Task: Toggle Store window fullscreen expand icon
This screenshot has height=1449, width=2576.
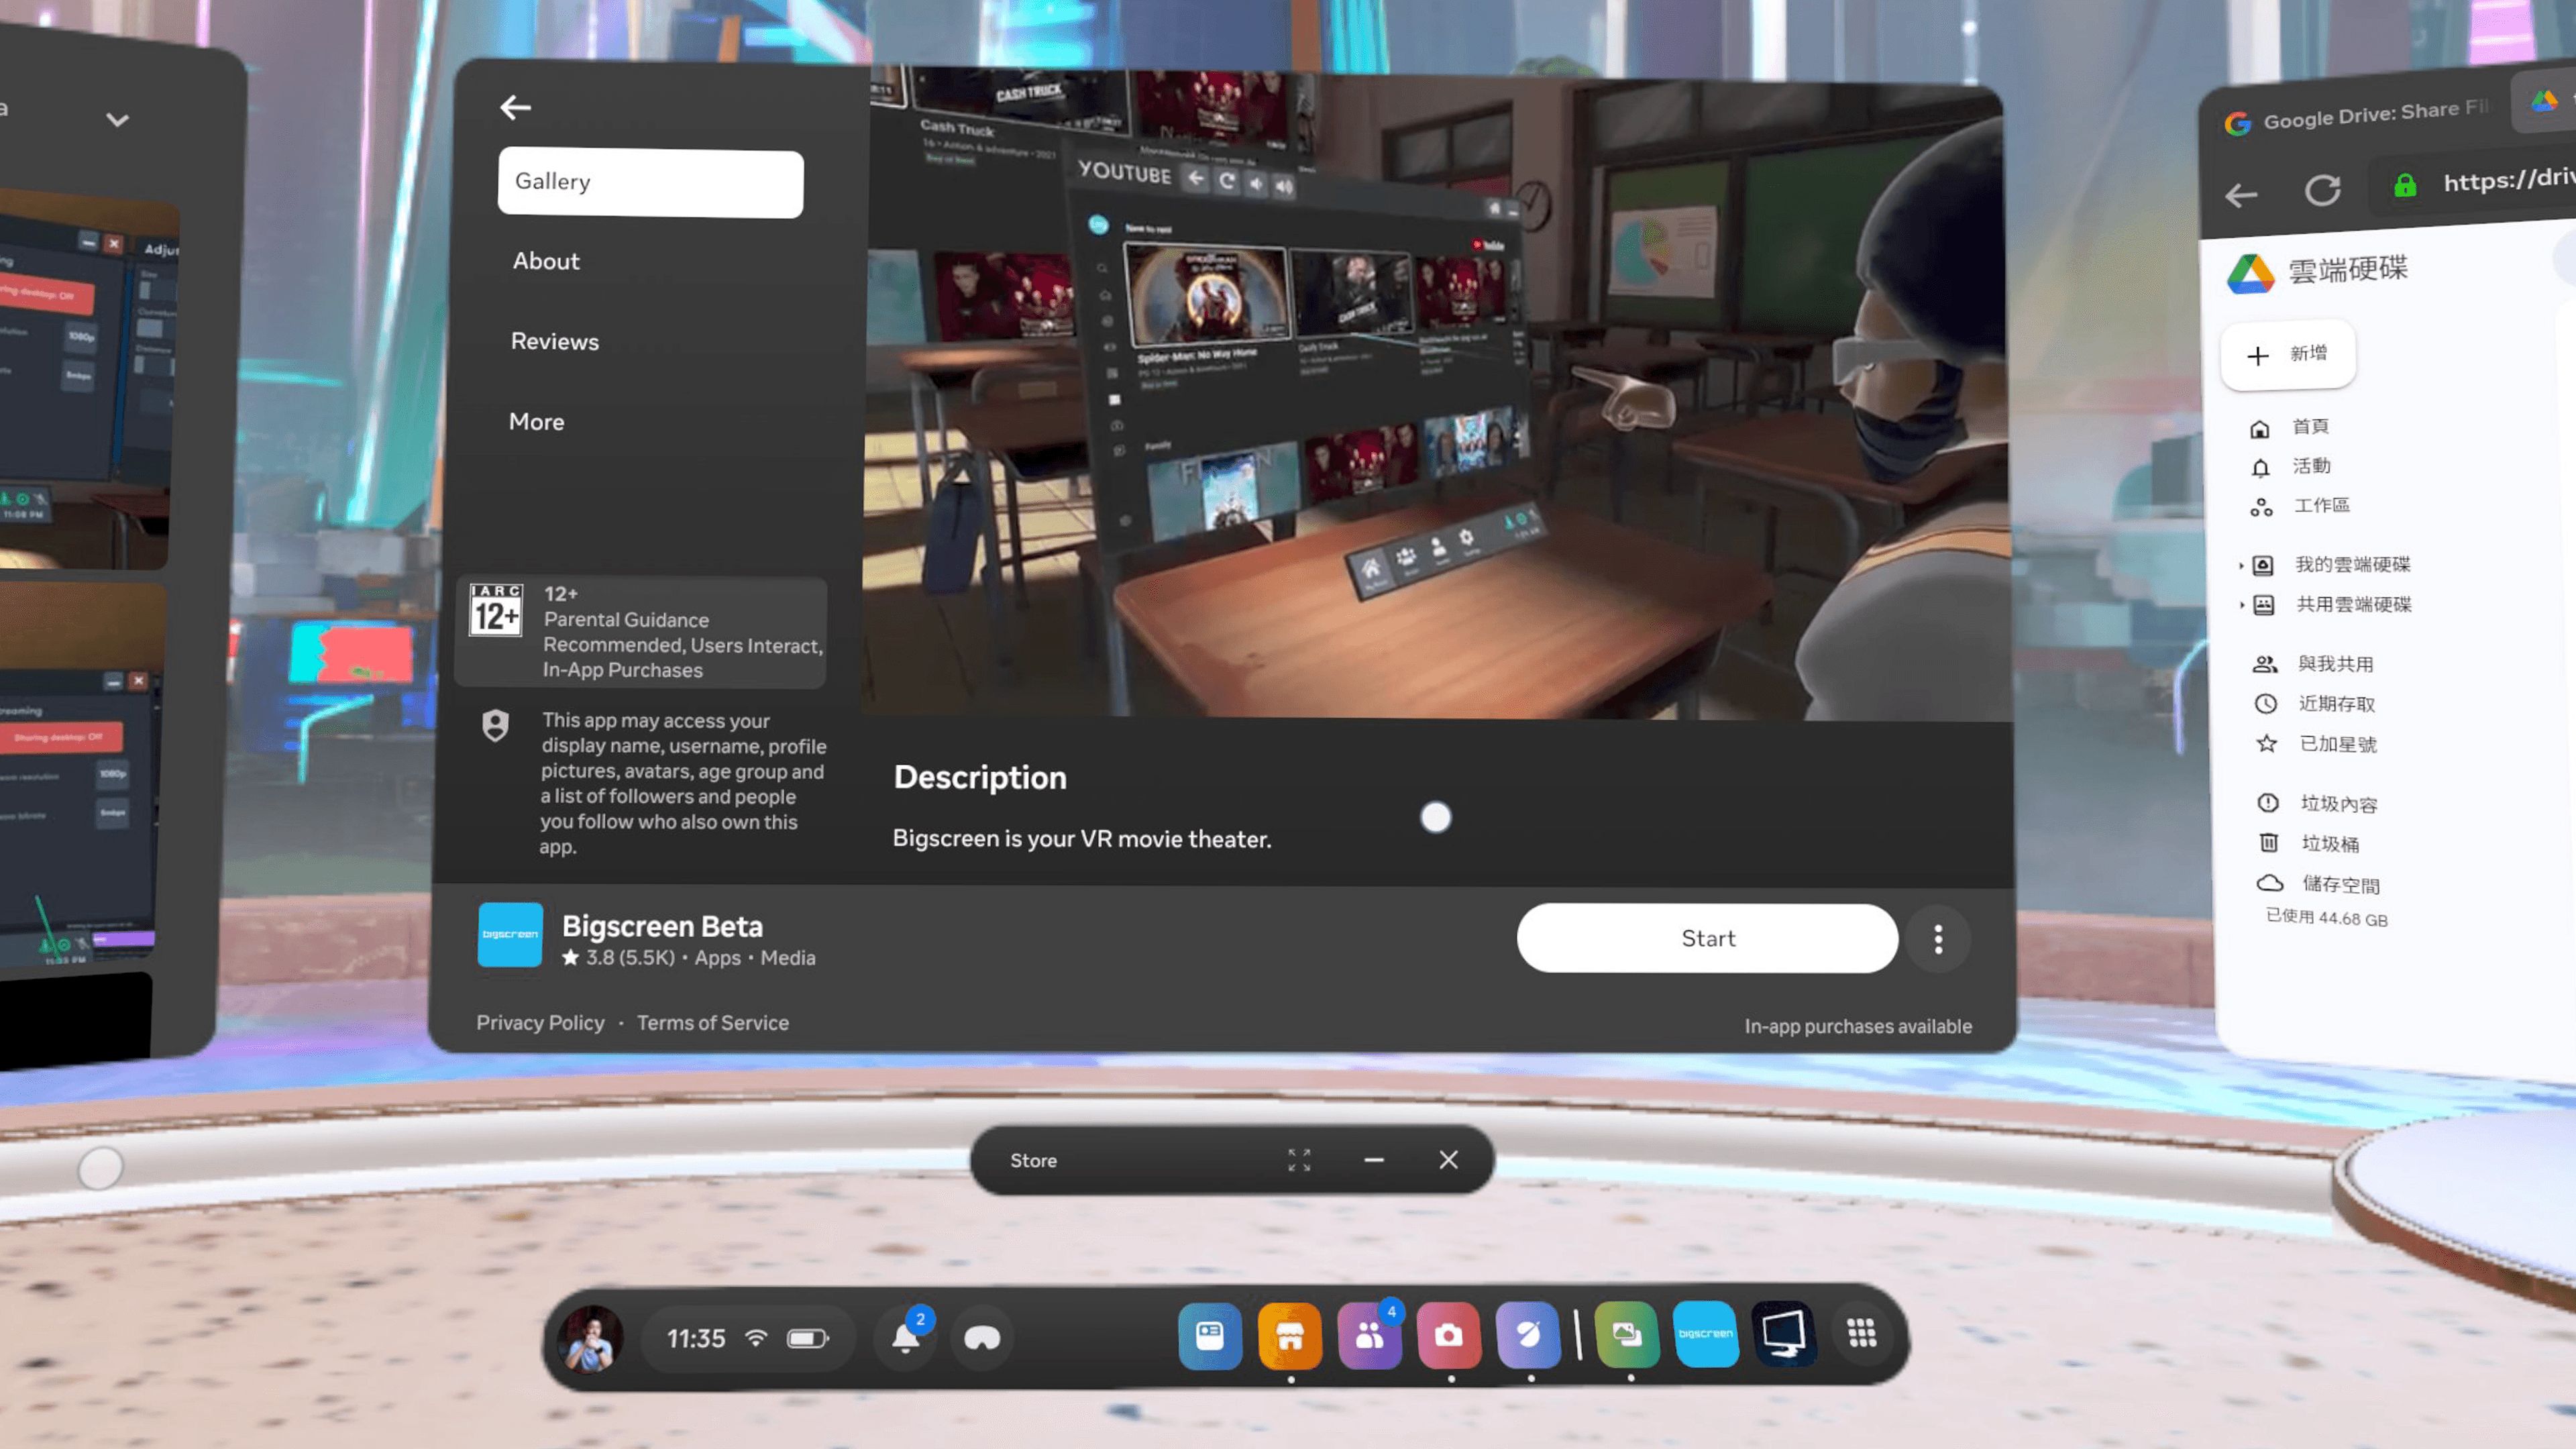Action: [1299, 1160]
